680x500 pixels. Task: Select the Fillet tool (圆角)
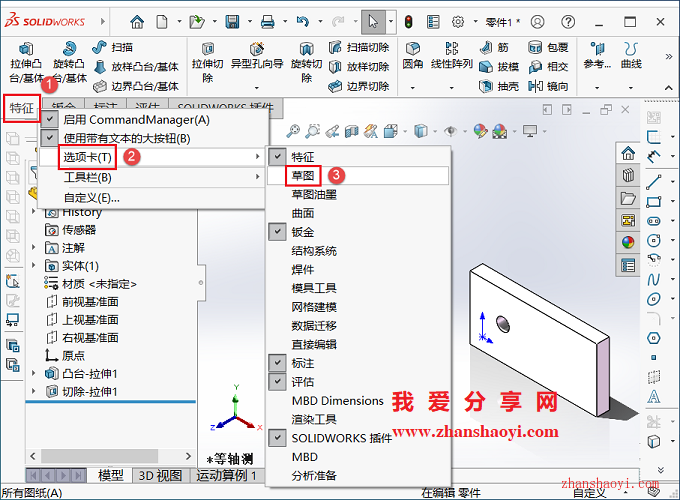point(412,56)
